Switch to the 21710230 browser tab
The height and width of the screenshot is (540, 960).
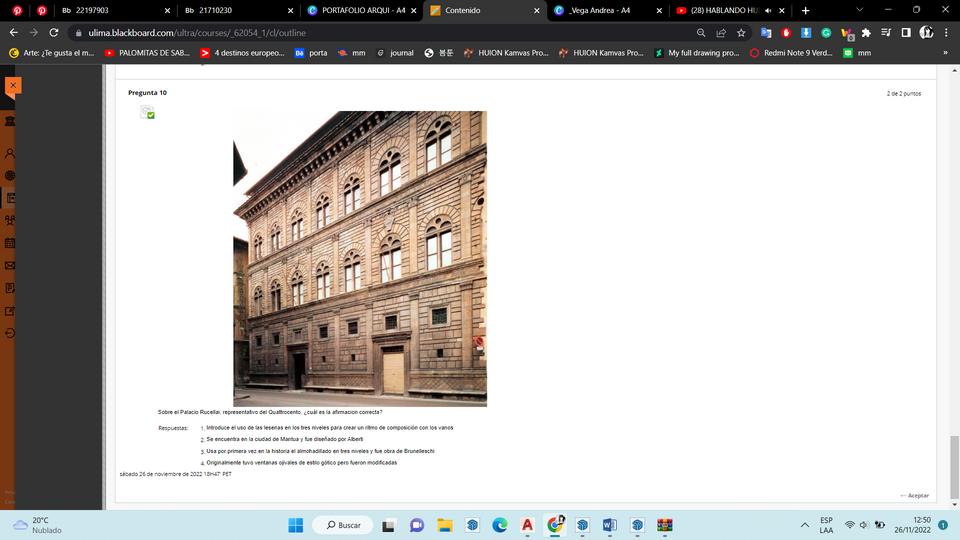pos(238,10)
